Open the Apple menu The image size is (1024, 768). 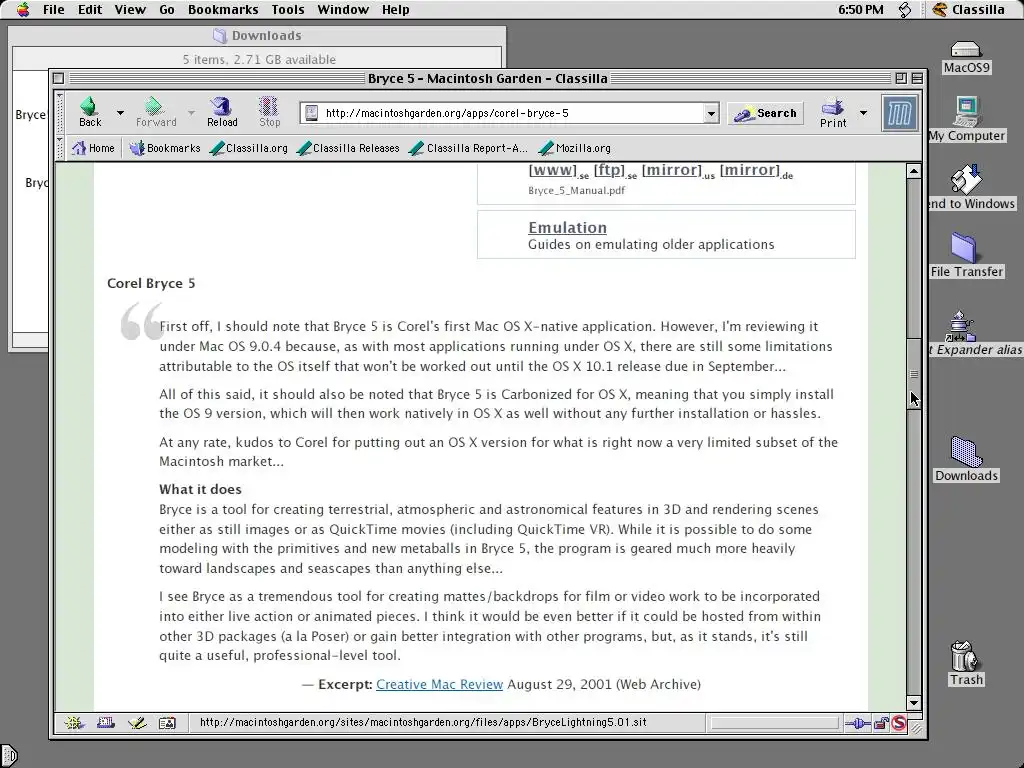point(23,9)
